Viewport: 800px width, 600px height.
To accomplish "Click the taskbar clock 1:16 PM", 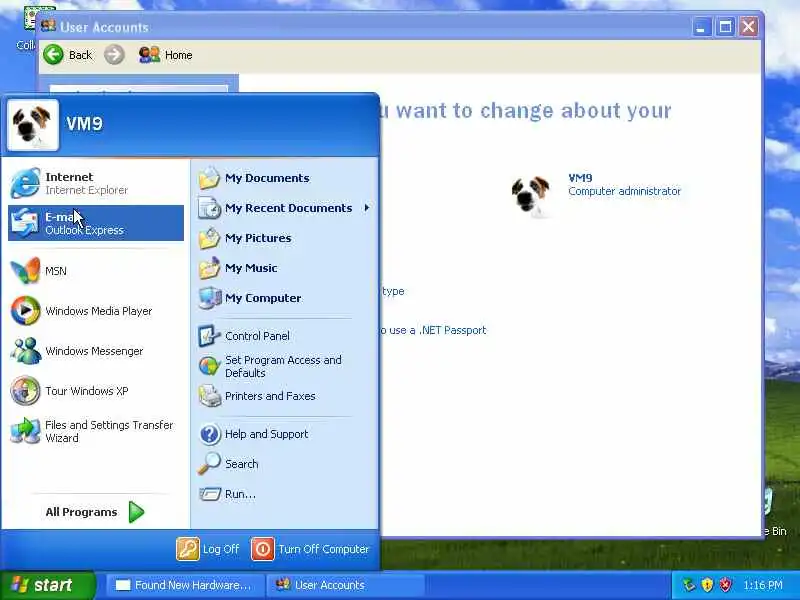I will 763,585.
